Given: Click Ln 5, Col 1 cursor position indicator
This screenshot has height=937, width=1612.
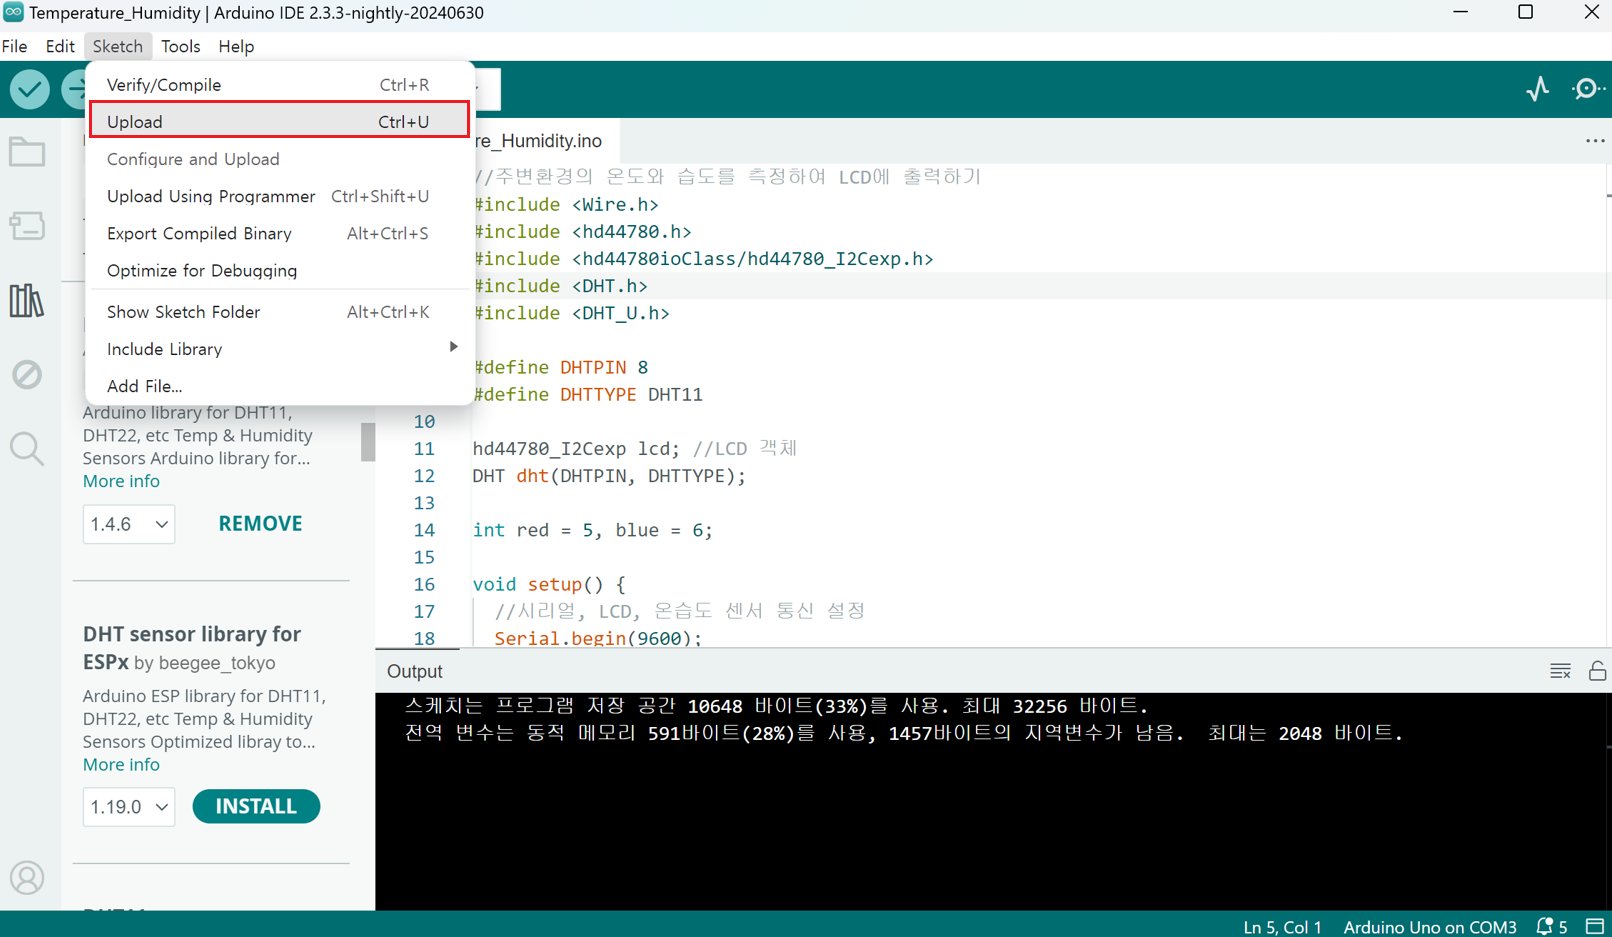Looking at the screenshot, I should point(1282,927).
